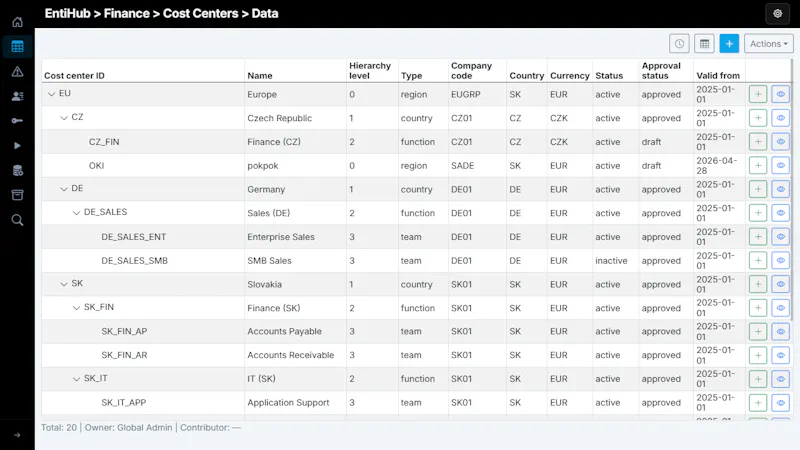
Task: Open the play icon in sidebar
Action: coord(17,145)
